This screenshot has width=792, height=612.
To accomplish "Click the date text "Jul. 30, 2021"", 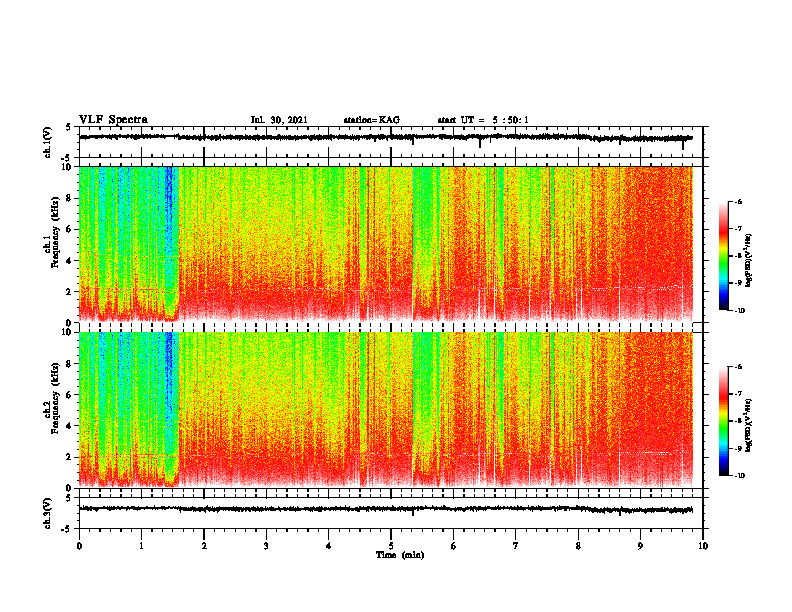I will tap(279, 120).
